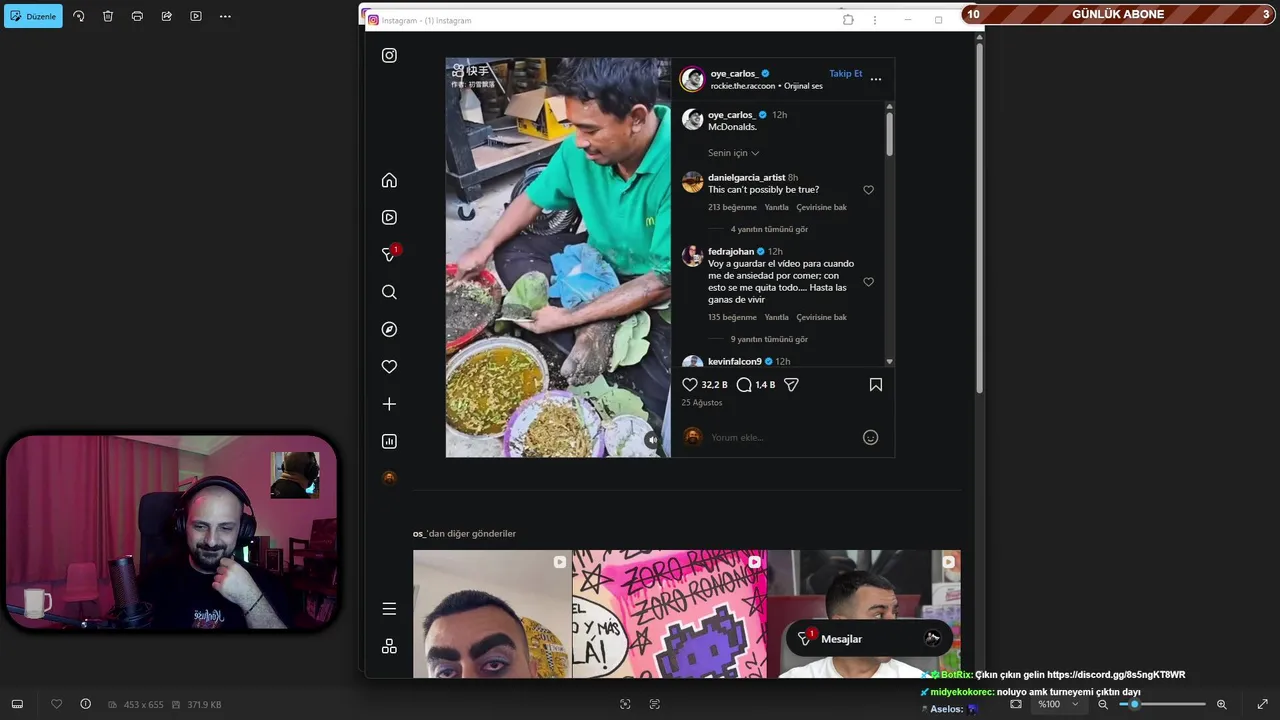The image size is (1280, 720).
Task: Follow oye_carlos_ with Takip Et
Action: 845,73
